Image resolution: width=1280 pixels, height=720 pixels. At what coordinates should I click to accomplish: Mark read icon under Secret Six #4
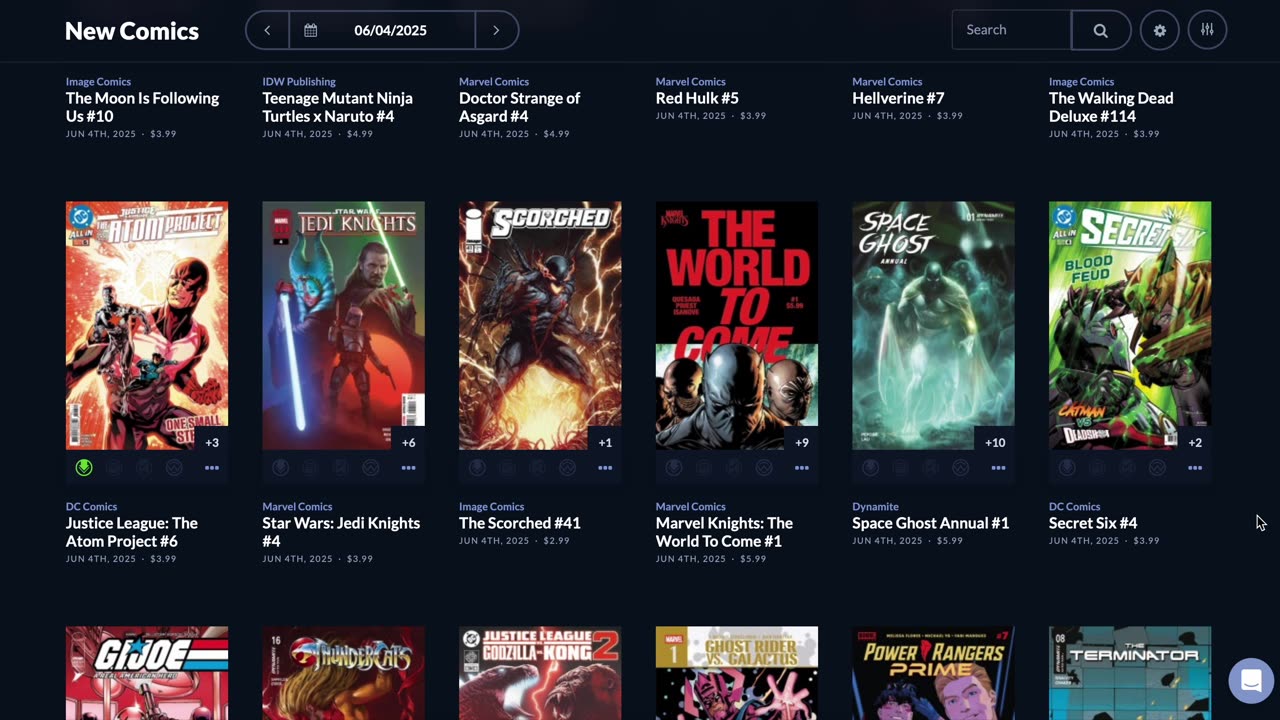(1127, 467)
